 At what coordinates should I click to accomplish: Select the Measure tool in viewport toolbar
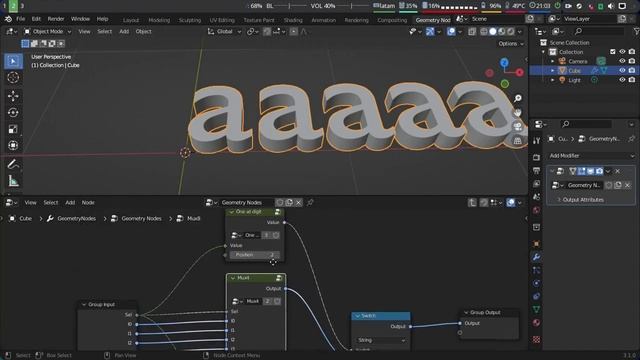tap(13, 181)
